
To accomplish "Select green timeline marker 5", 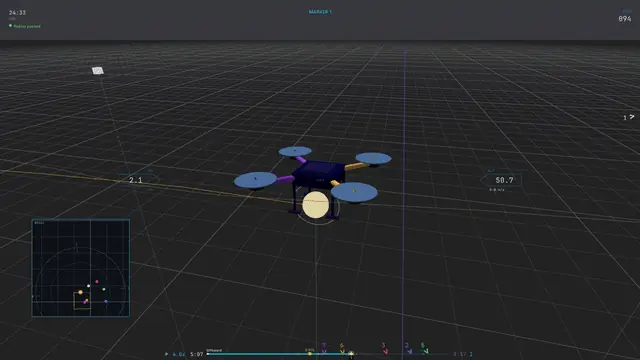I will pyautogui.click(x=424, y=348).
